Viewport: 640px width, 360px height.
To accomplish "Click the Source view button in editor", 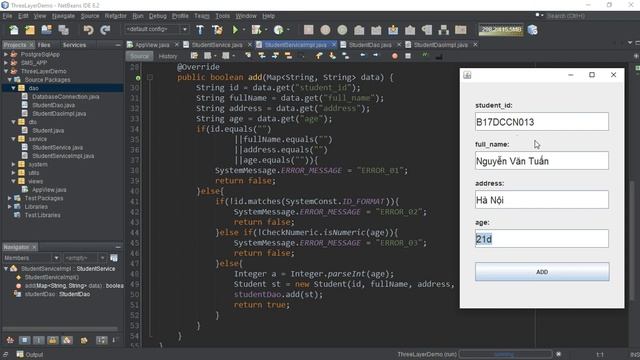I will 139,56.
